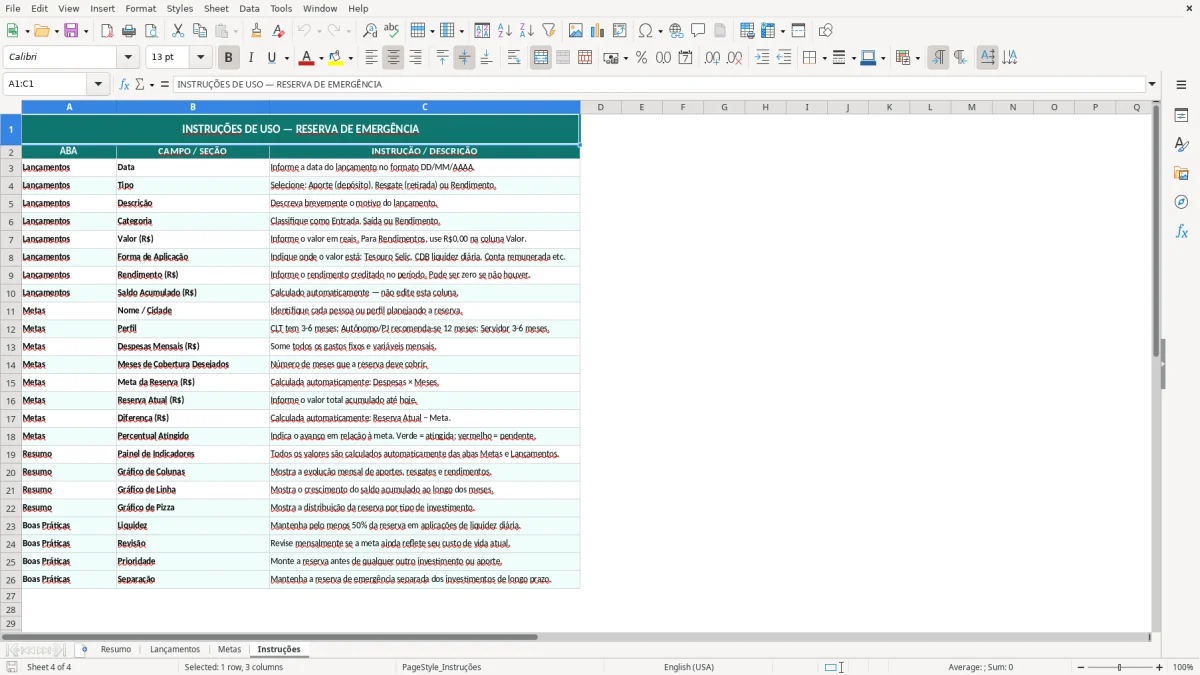Click the Print icon
1200x675 pixels.
129,31
